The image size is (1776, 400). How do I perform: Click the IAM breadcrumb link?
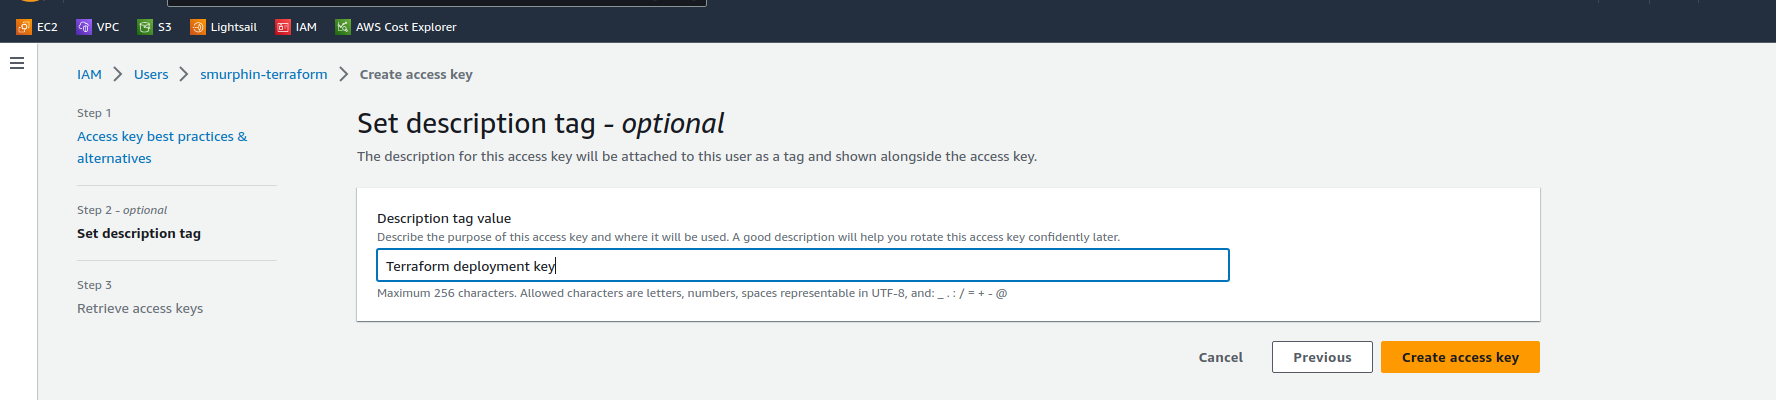tap(89, 74)
